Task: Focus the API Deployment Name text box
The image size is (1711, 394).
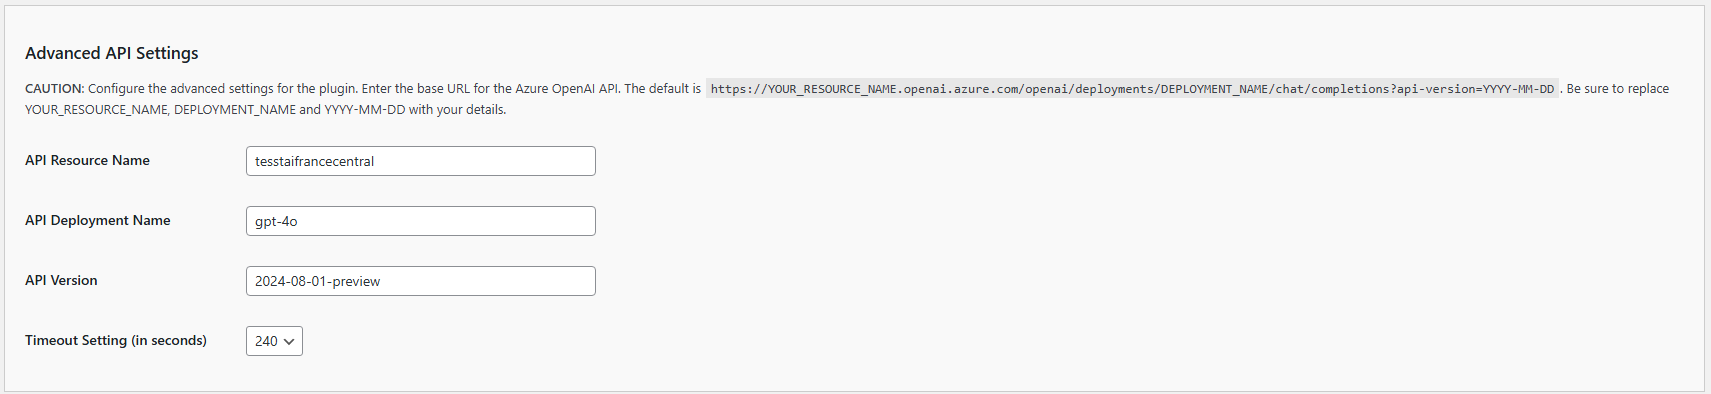Action: click(x=421, y=221)
